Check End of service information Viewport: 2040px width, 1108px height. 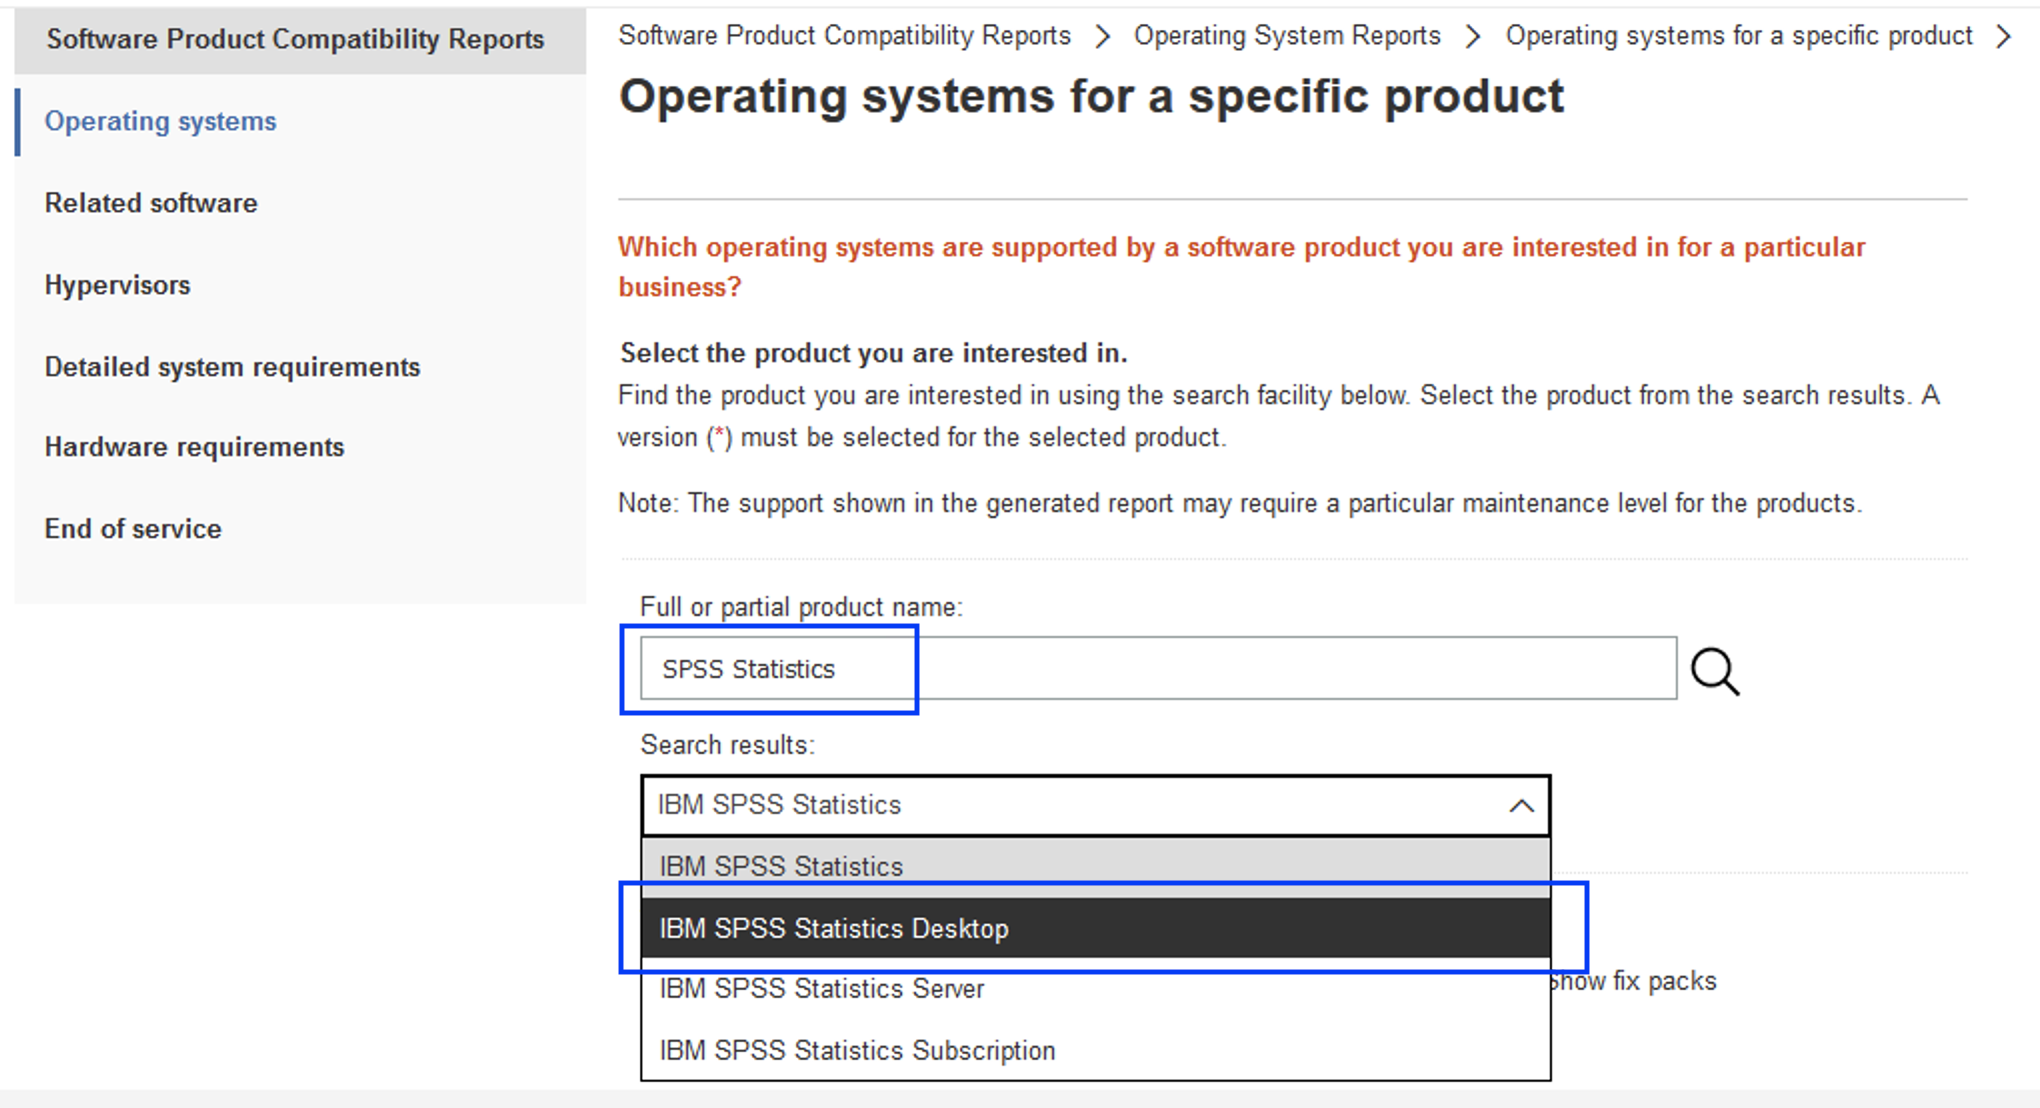coord(132,528)
